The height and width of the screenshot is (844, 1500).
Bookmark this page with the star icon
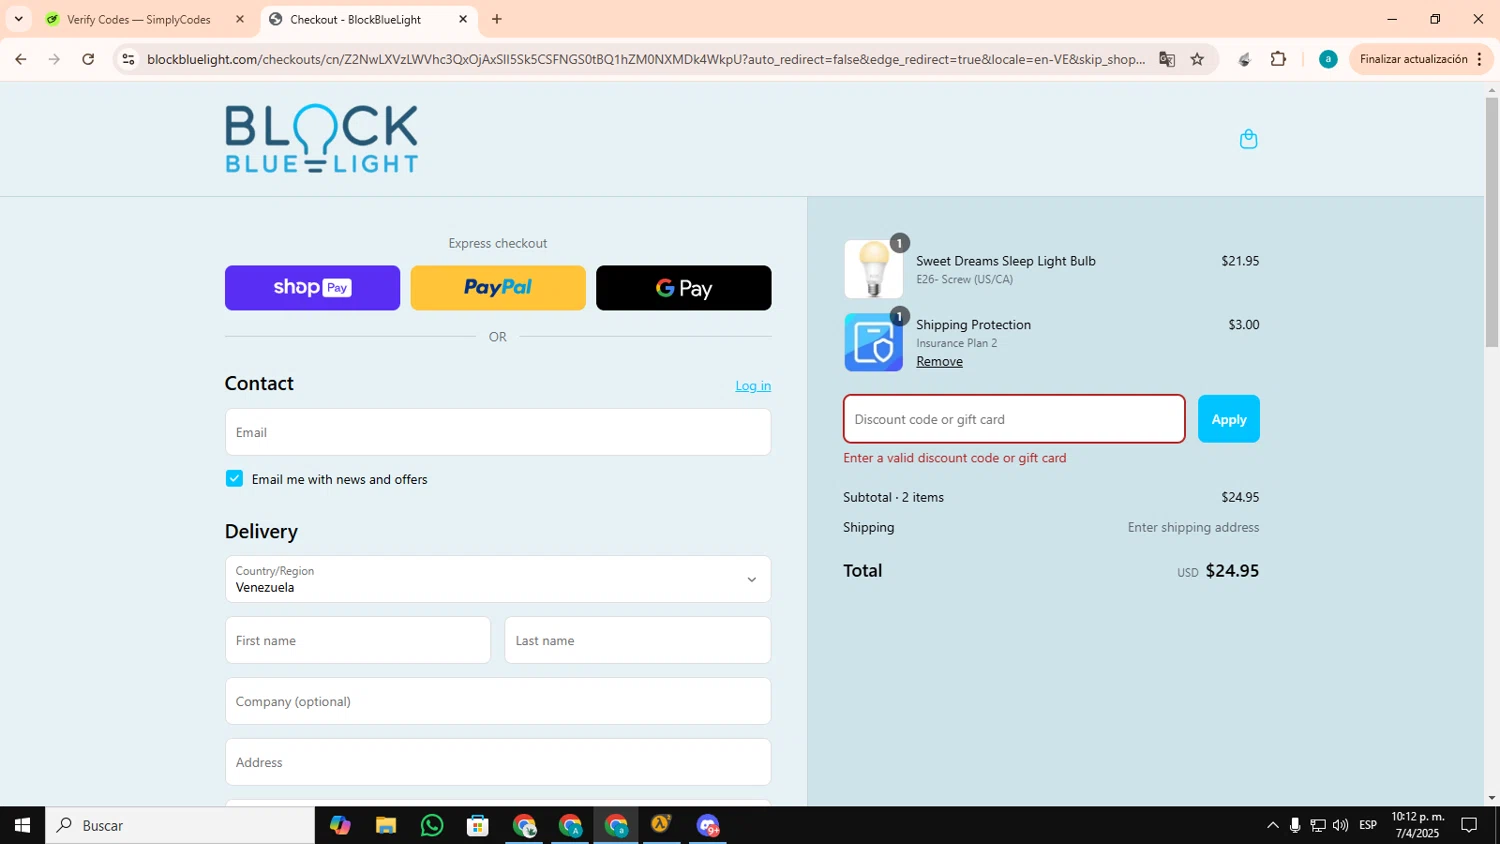[1197, 59]
